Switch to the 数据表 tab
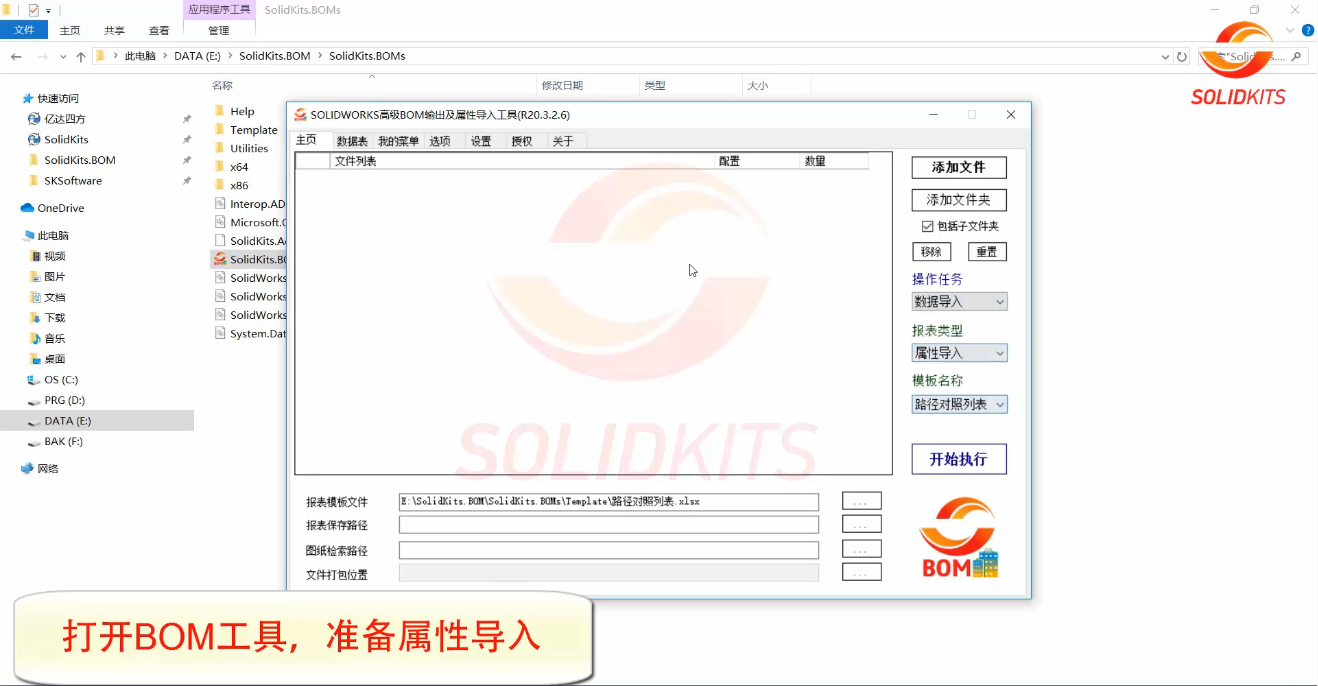Viewport: 1318px width, 686px height. (352, 141)
